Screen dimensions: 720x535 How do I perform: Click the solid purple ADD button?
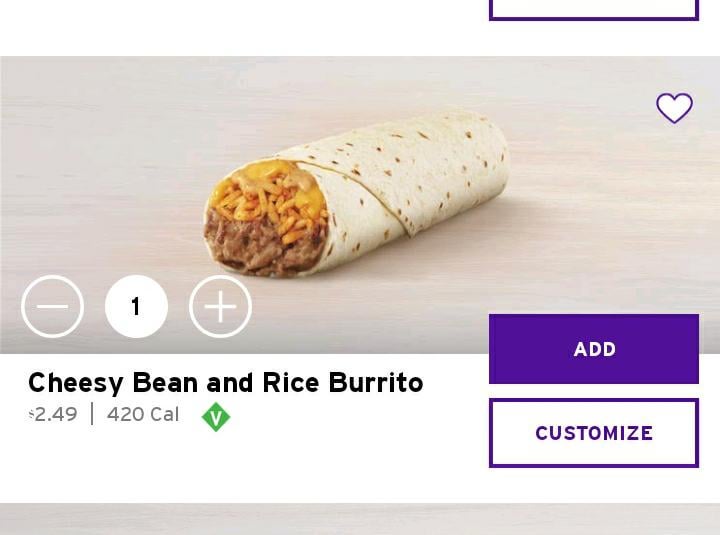point(594,349)
